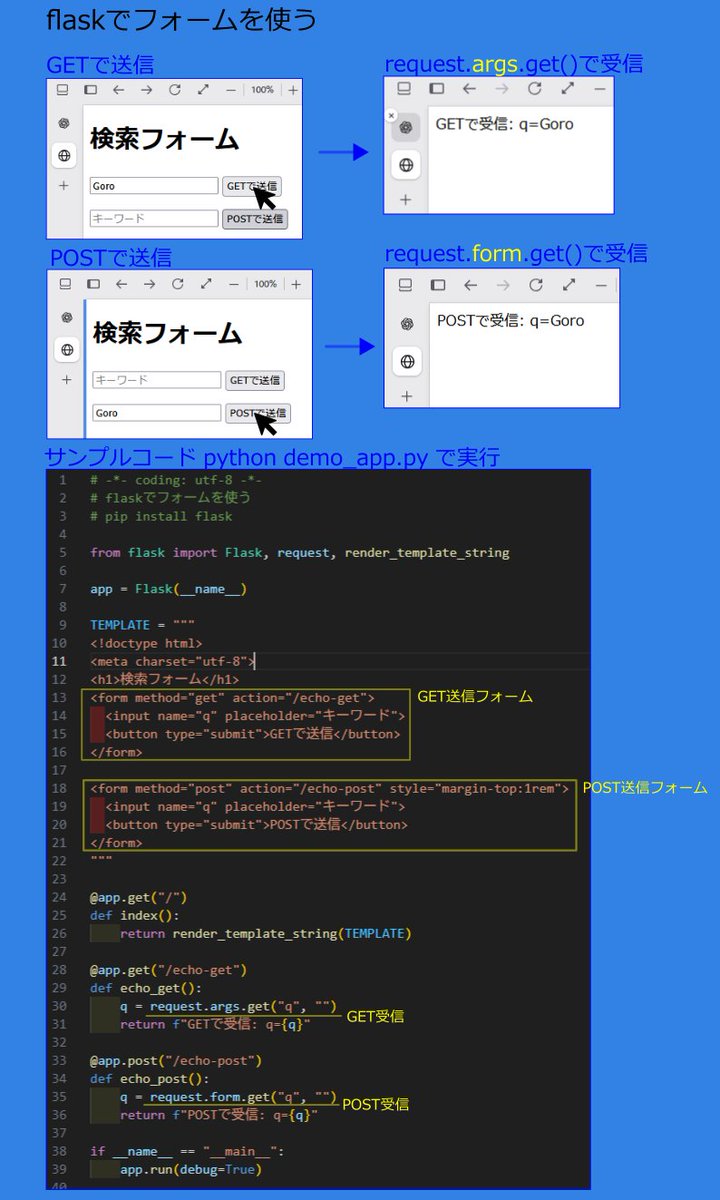Viewport: 720px width, 1200px height.
Task: Click the back arrow in the GETで送信 form window
Action: pos(118,90)
